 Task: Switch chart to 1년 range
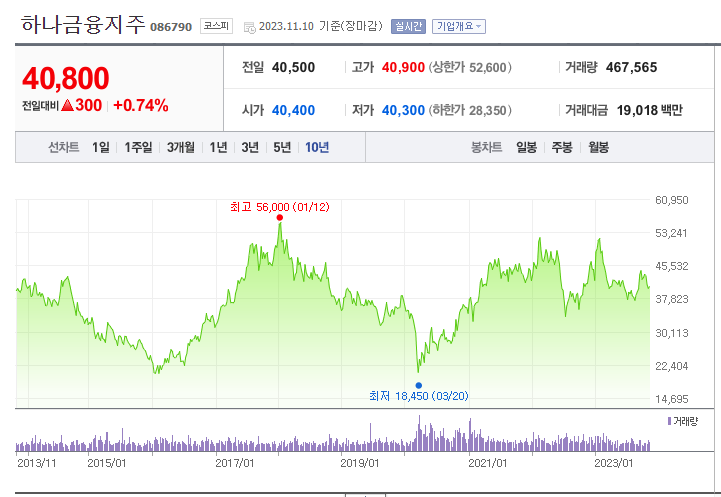[218, 148]
